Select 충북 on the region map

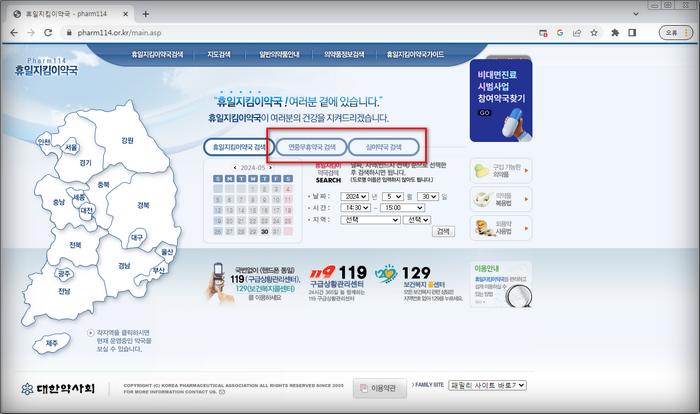pyautogui.click(x=103, y=184)
